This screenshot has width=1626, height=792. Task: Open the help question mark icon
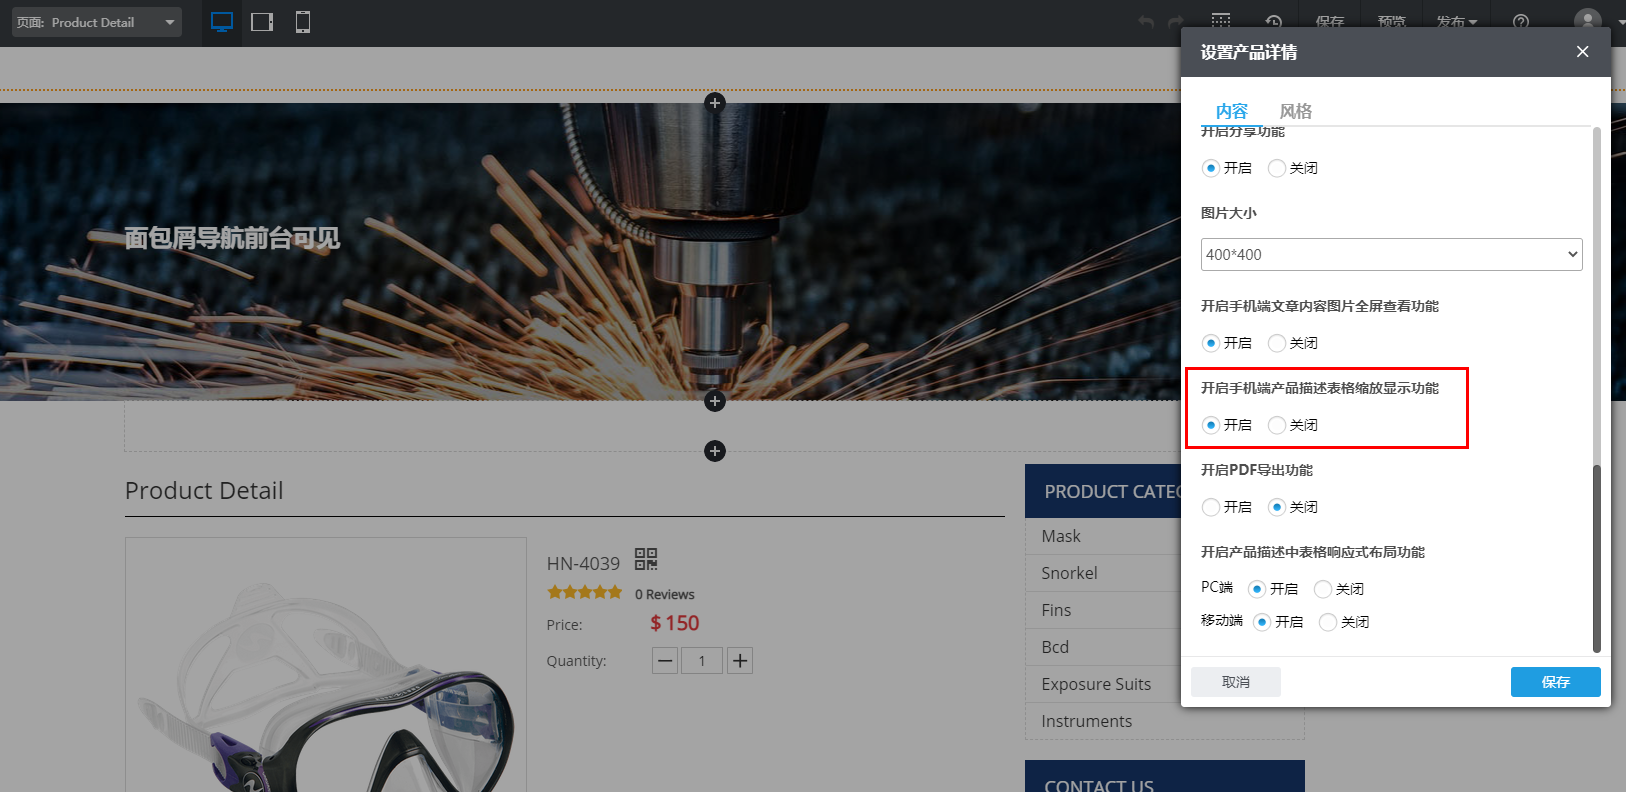(1521, 21)
